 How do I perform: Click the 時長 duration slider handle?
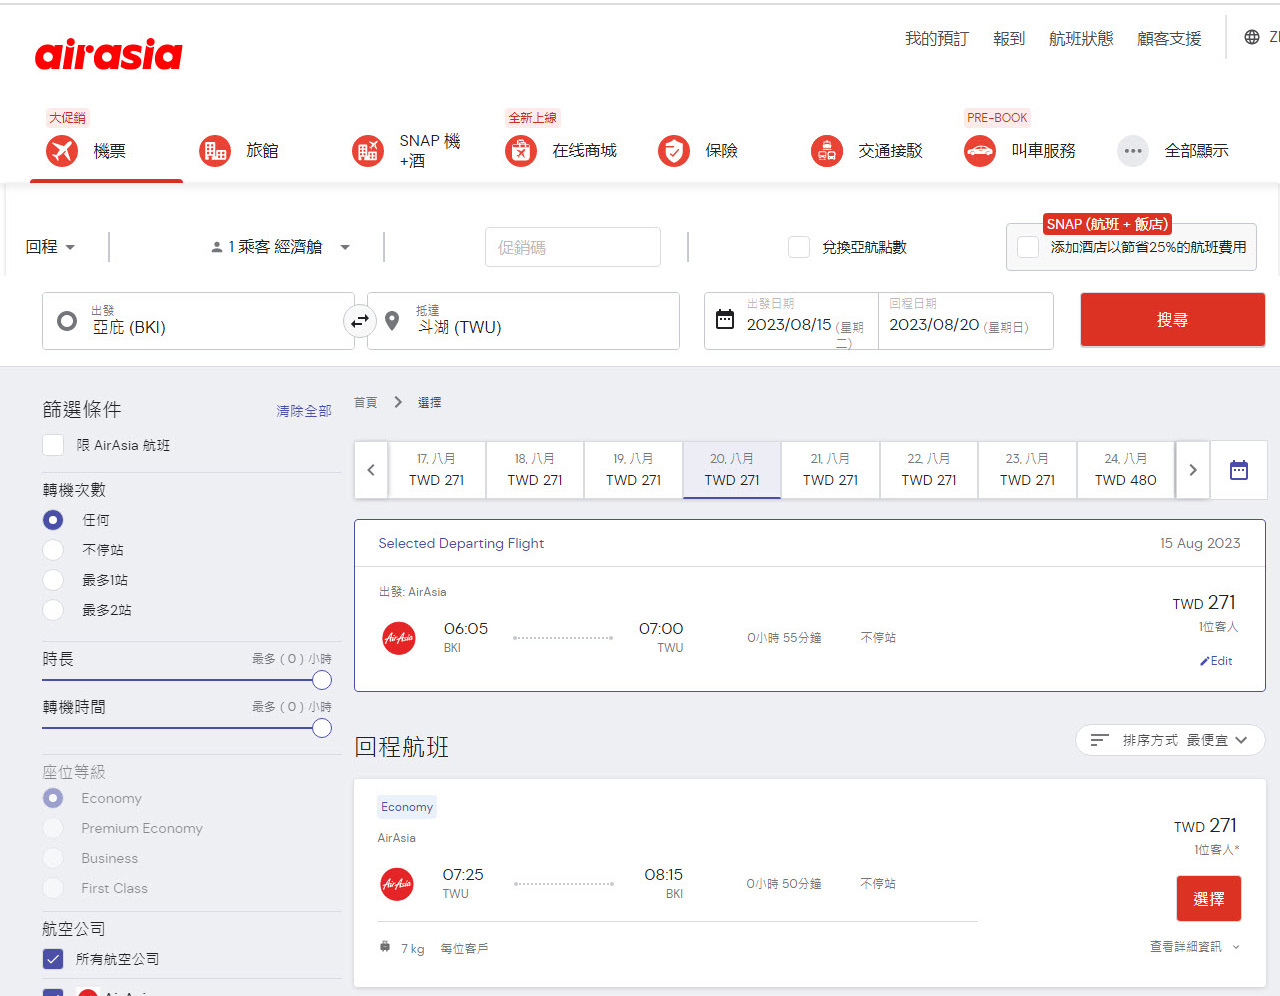[322, 680]
